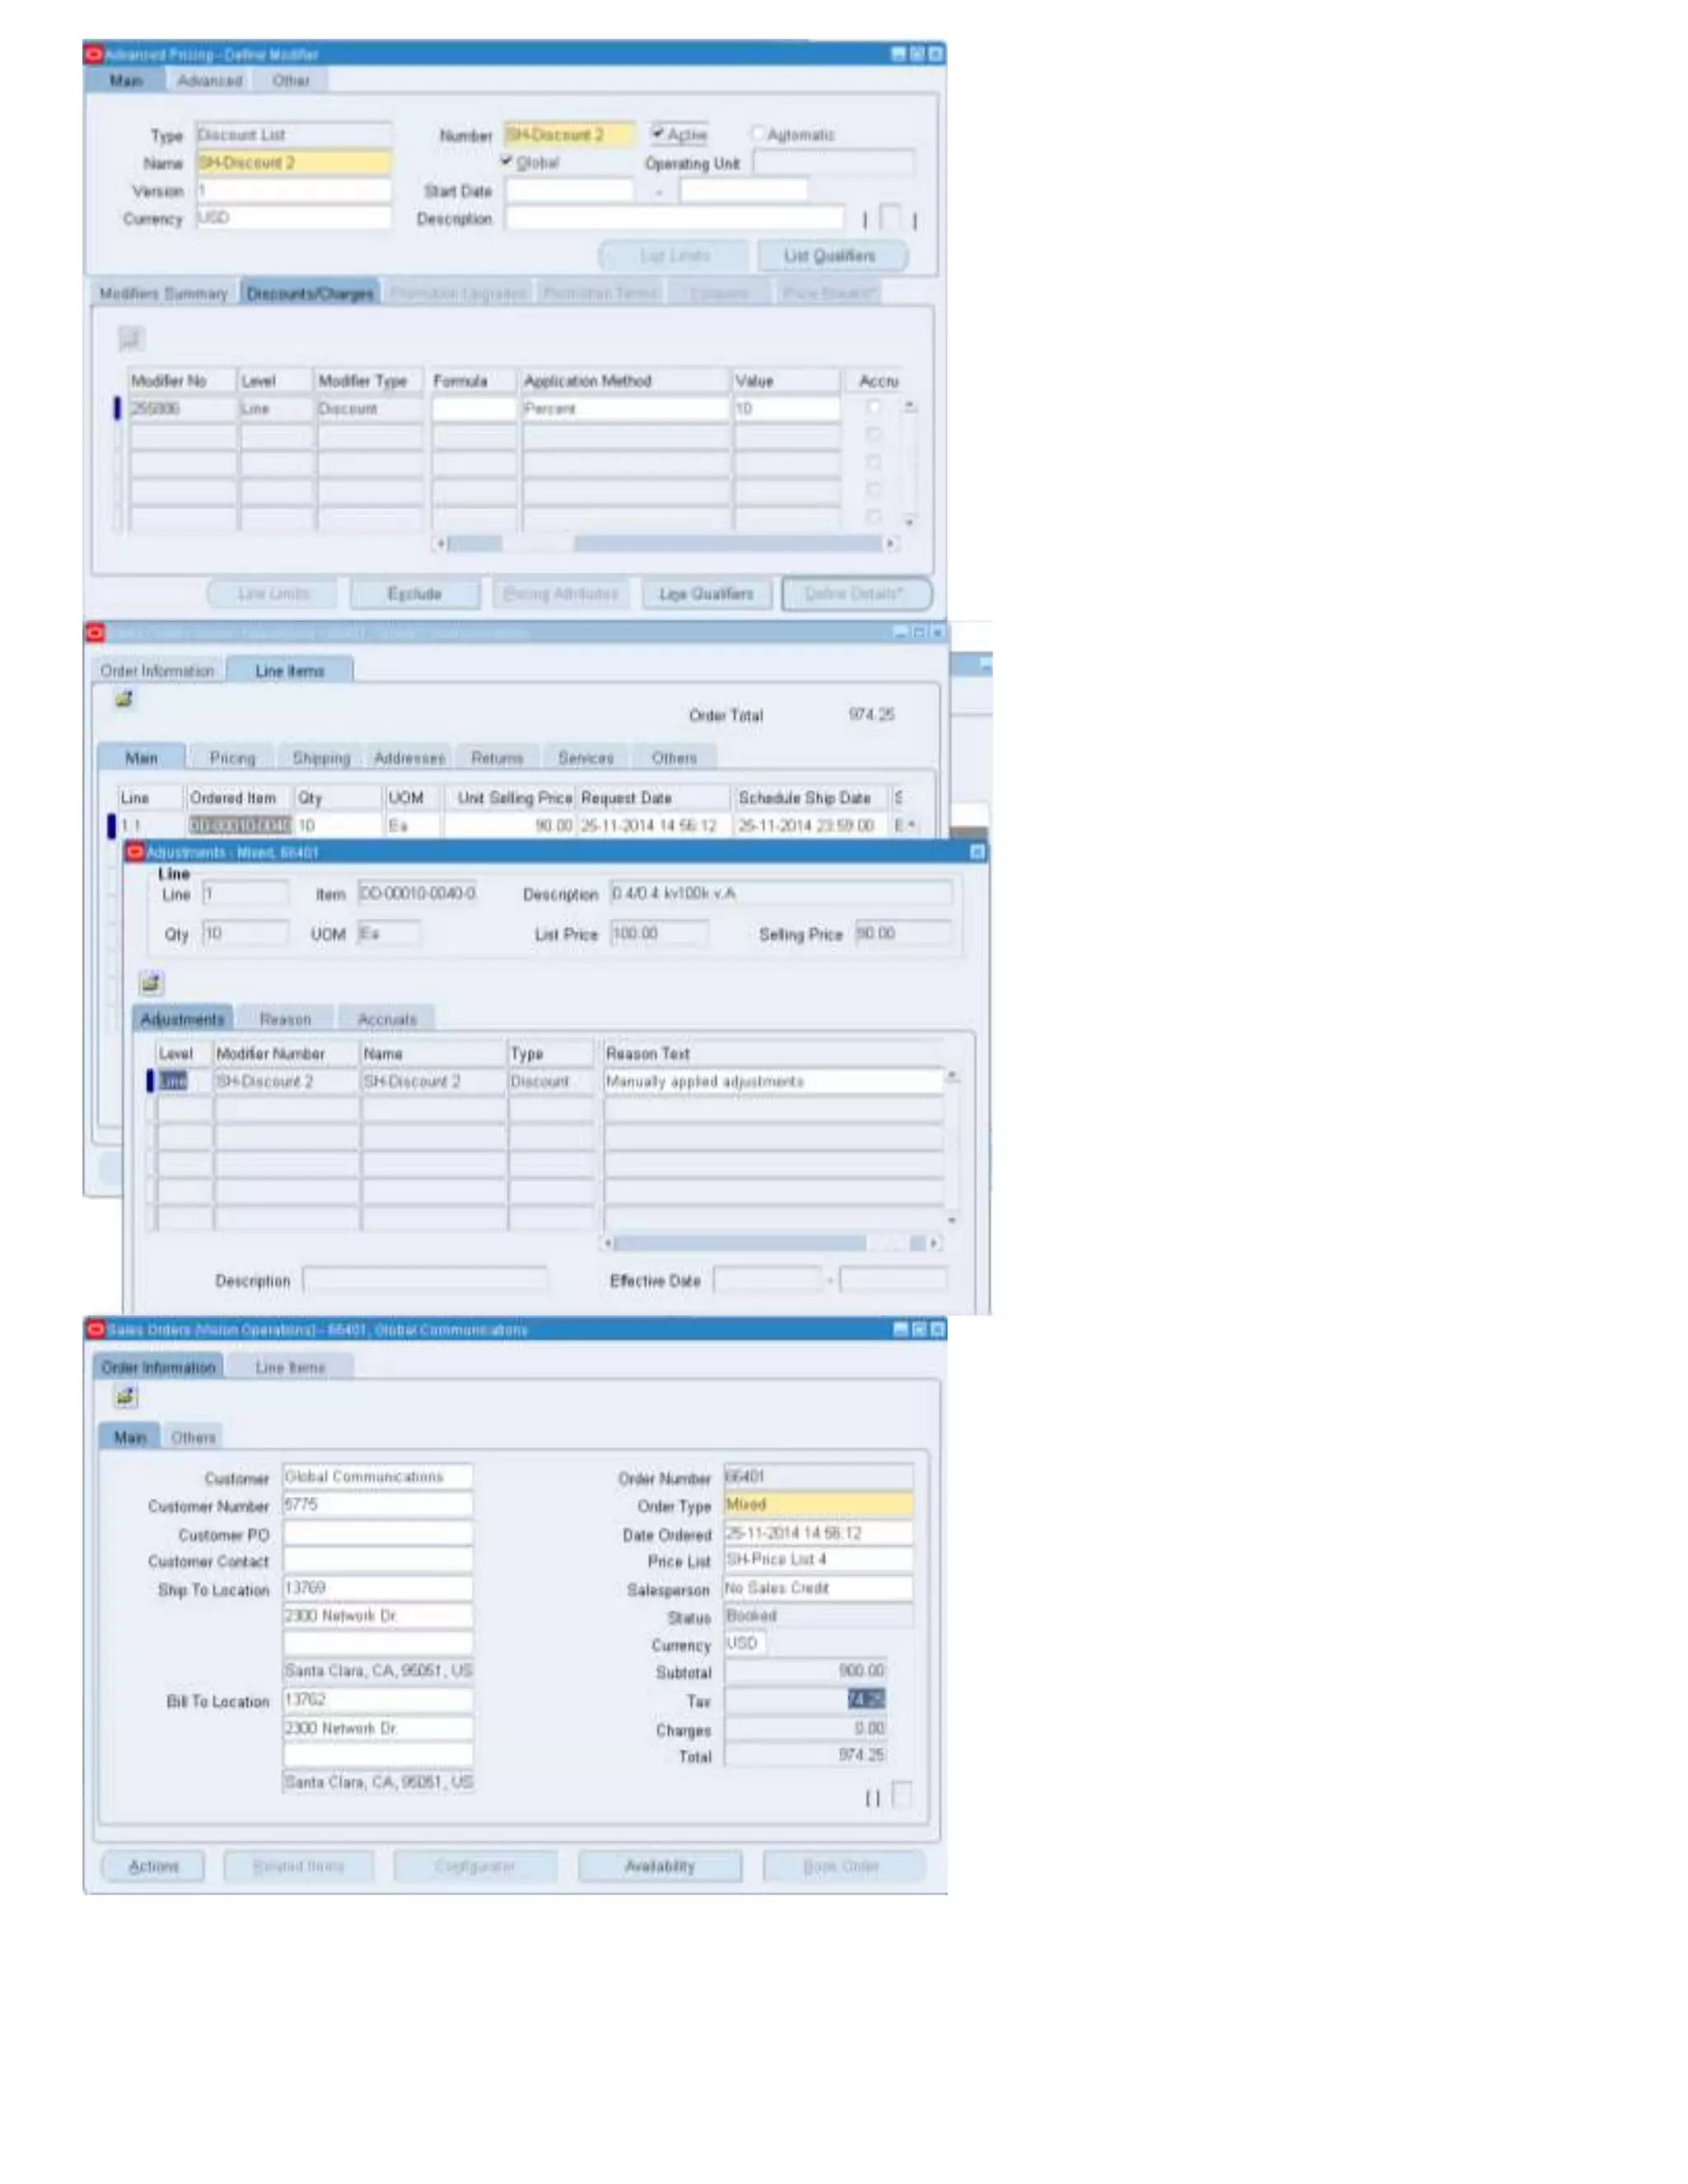Click the Oracle icon in the Define Modifier title bar

coord(94,54)
